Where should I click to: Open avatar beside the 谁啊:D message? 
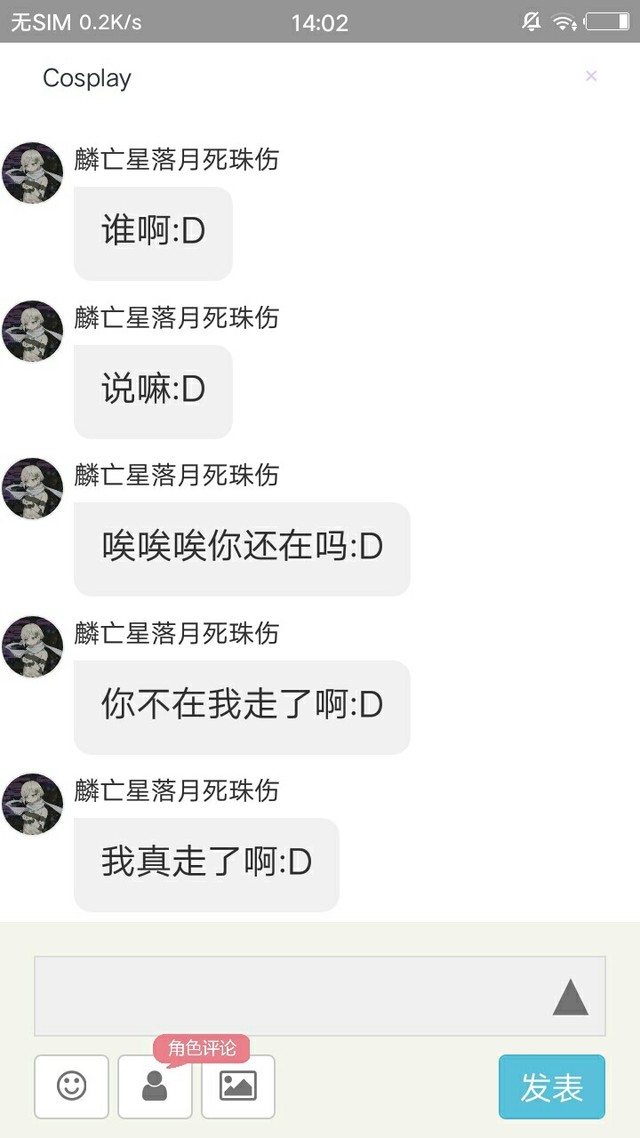[x=32, y=173]
